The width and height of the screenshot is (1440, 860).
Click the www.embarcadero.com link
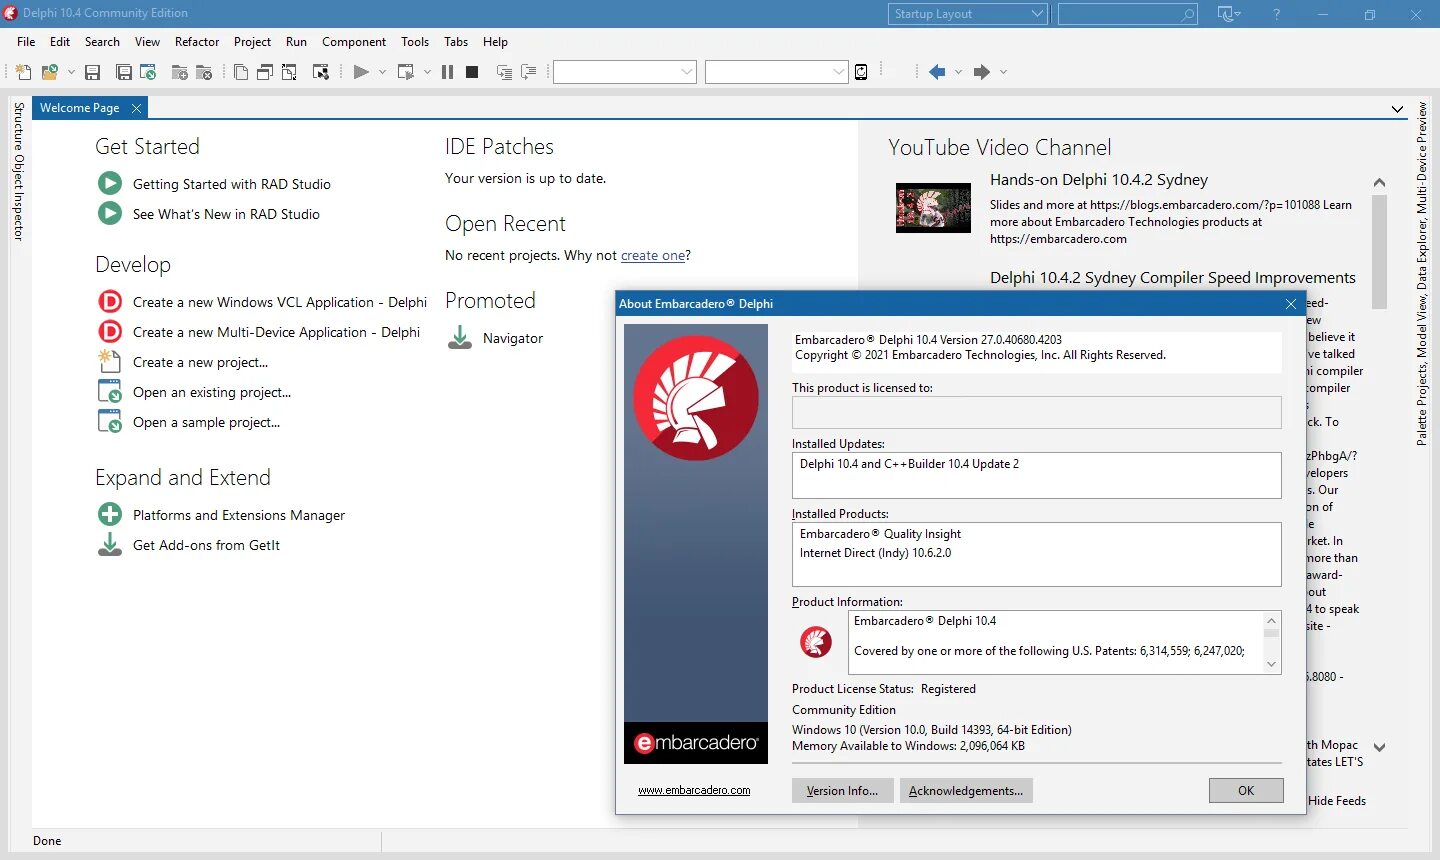point(694,790)
